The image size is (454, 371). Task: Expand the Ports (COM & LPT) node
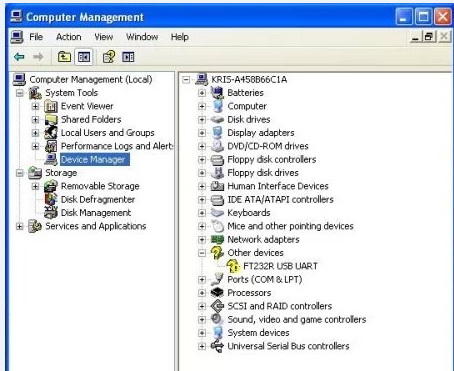(202, 279)
